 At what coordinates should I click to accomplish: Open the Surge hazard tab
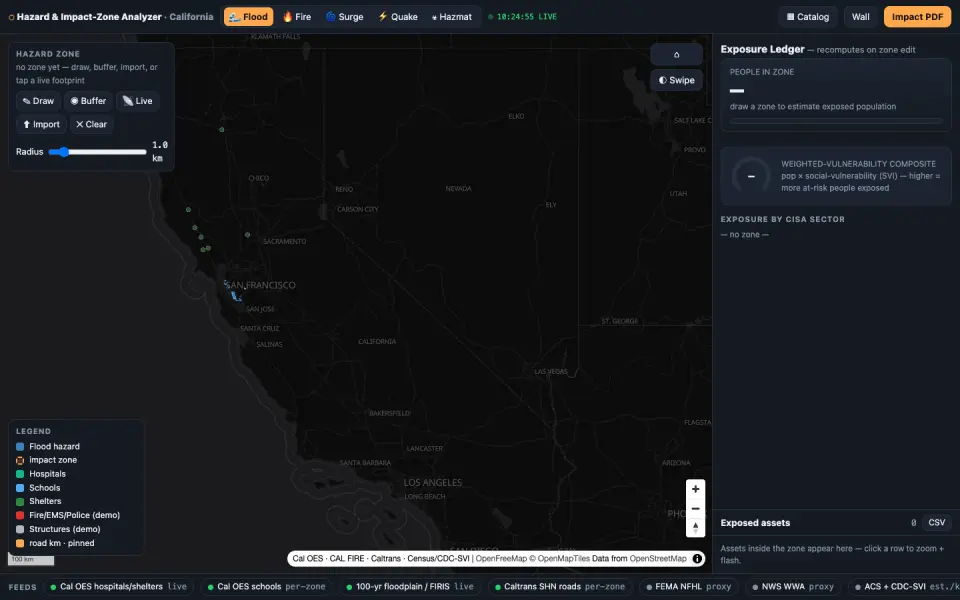coord(345,17)
